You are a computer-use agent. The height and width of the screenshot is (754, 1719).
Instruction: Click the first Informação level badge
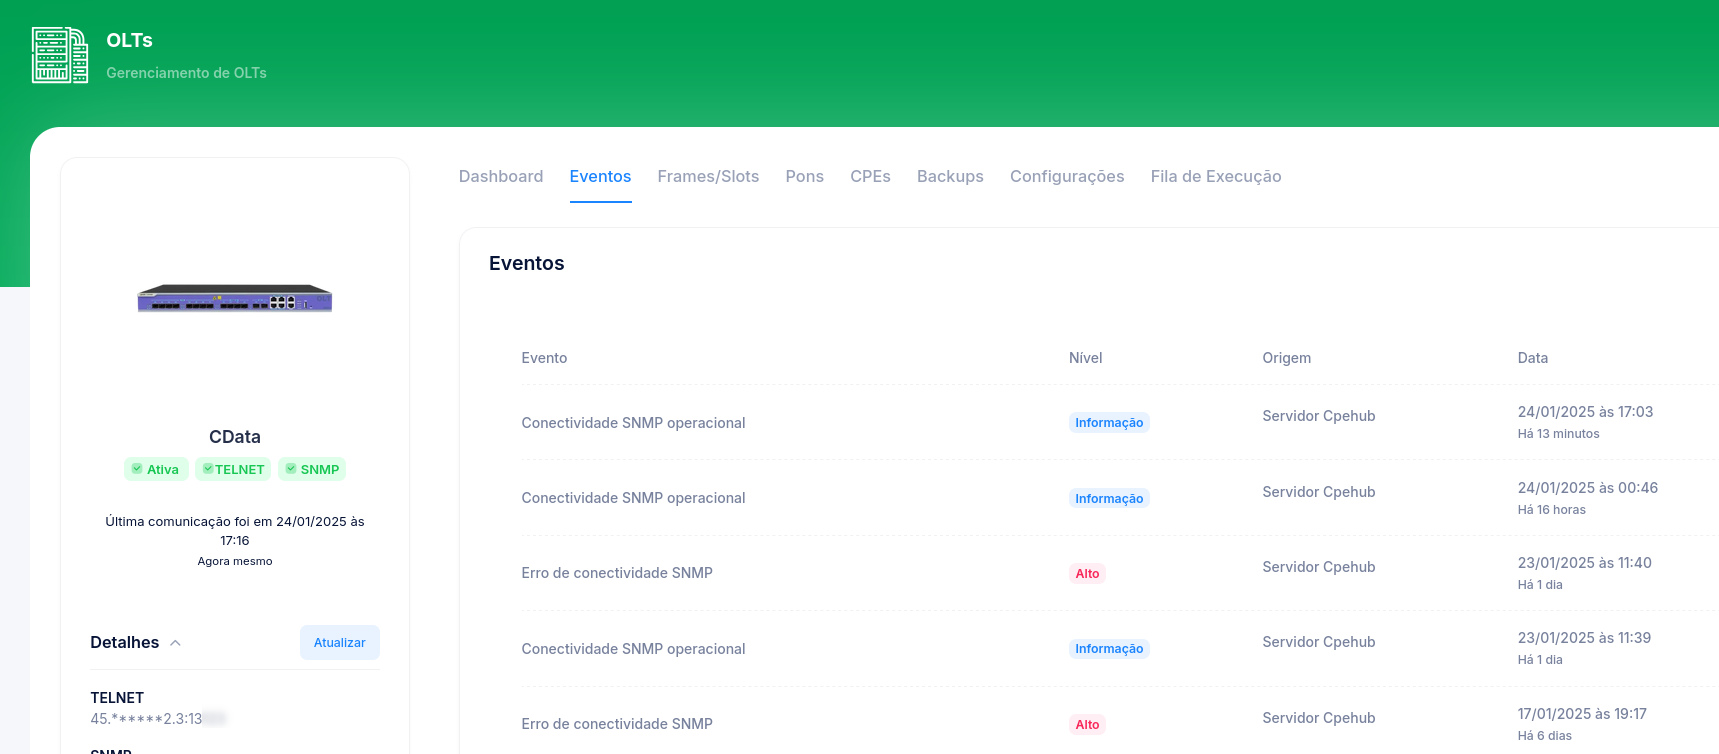(x=1109, y=423)
